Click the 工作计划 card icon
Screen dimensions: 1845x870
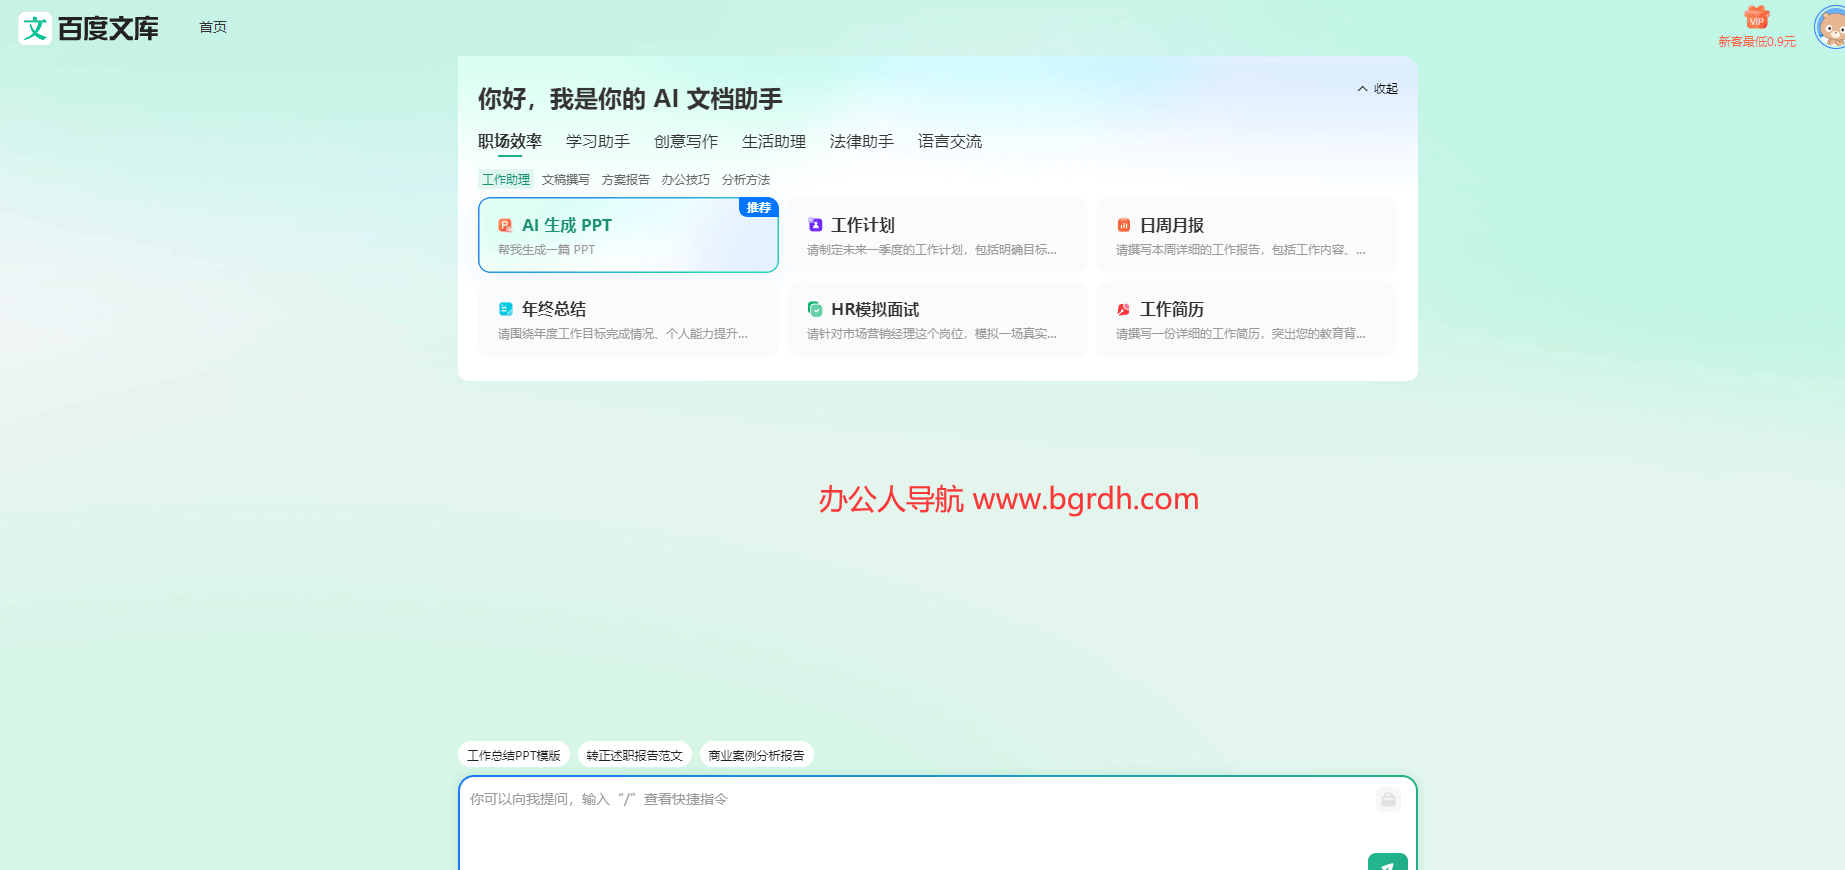[815, 225]
